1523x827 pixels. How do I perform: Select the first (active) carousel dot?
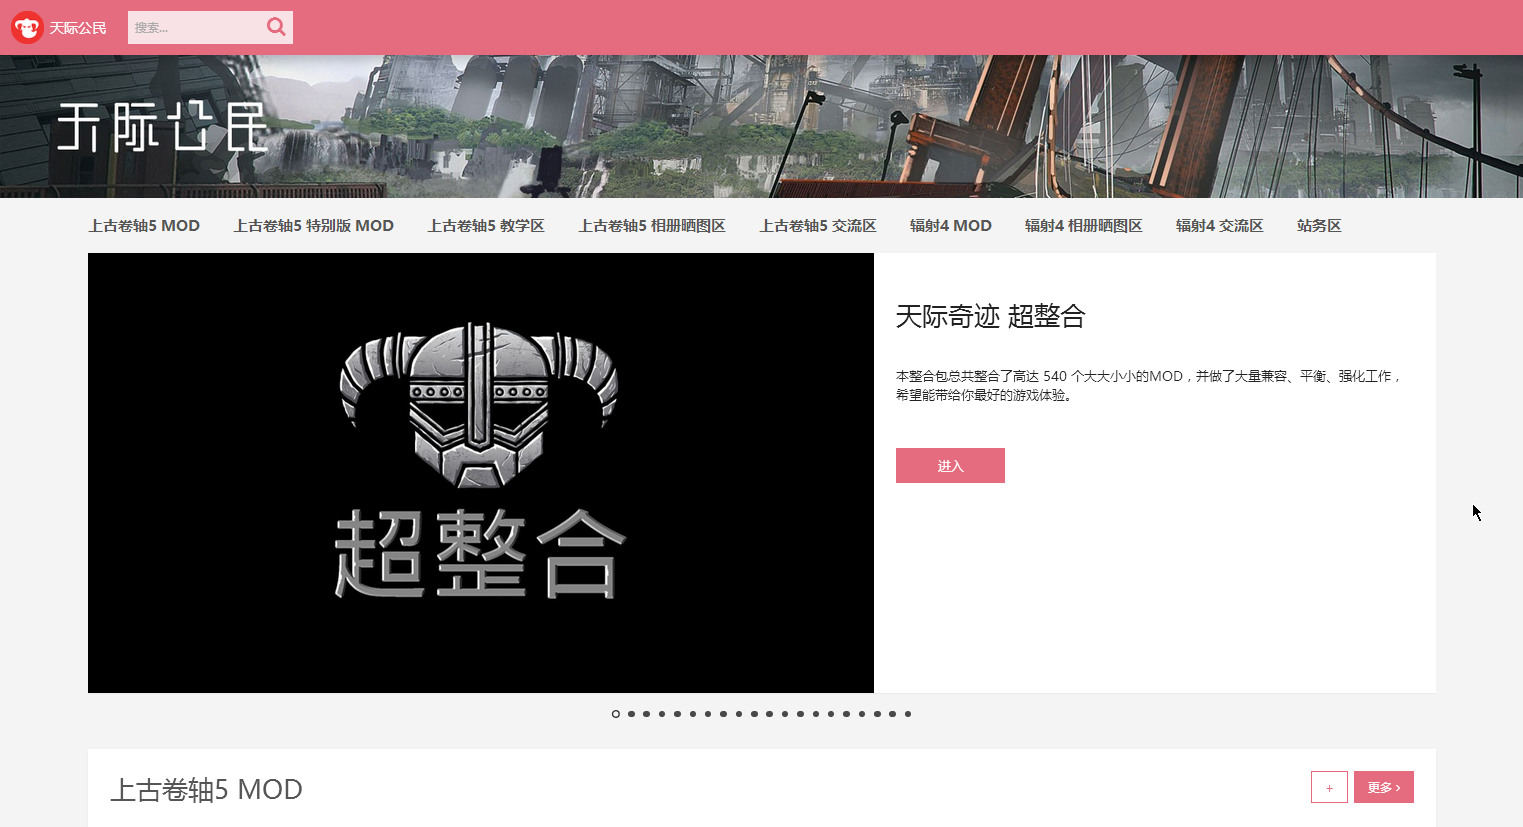(x=616, y=714)
